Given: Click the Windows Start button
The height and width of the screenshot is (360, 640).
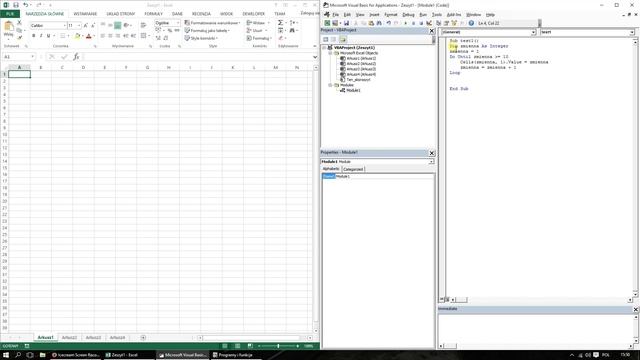Looking at the screenshot, I should 6,355.
